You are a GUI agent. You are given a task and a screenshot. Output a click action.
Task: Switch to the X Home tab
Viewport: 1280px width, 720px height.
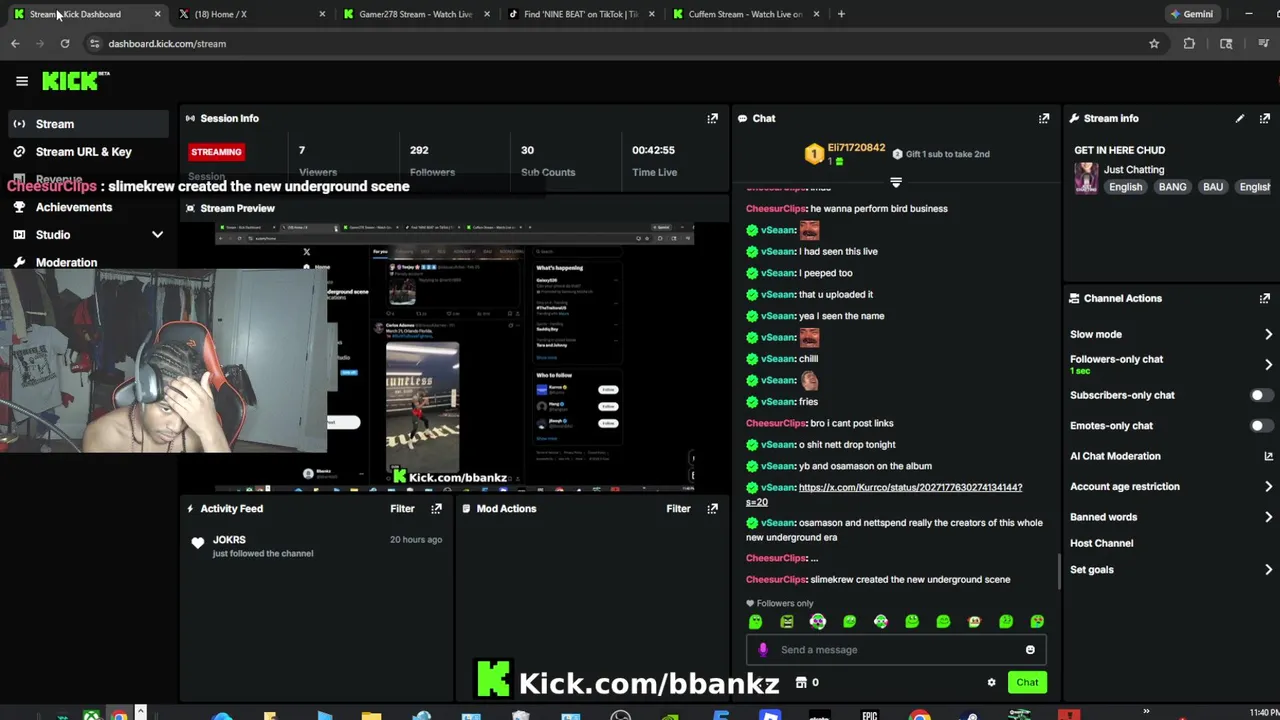coord(252,14)
